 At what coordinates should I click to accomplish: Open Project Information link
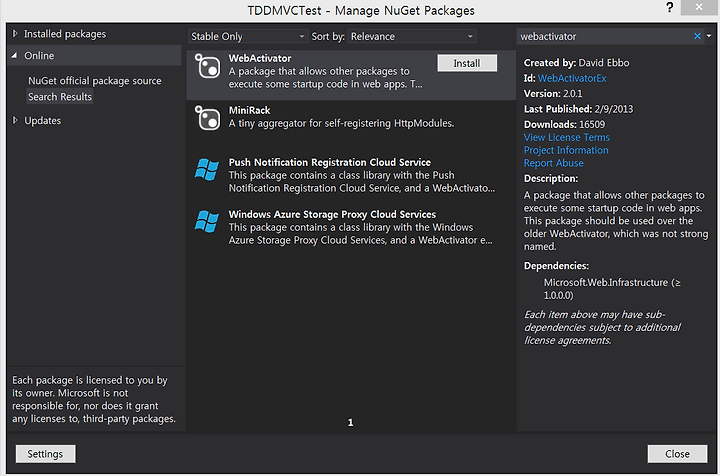tap(566, 150)
